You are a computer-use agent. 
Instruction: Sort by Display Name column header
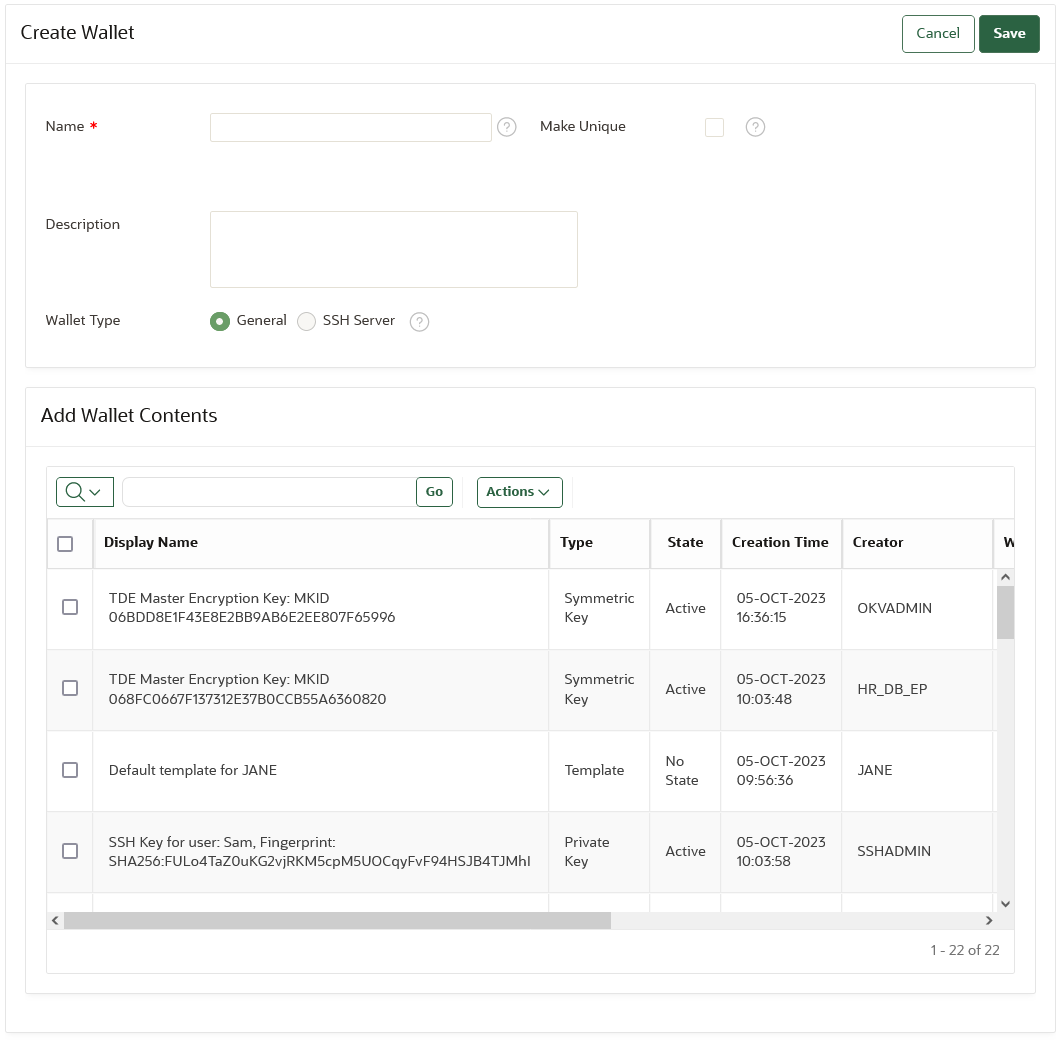pyautogui.click(x=151, y=542)
